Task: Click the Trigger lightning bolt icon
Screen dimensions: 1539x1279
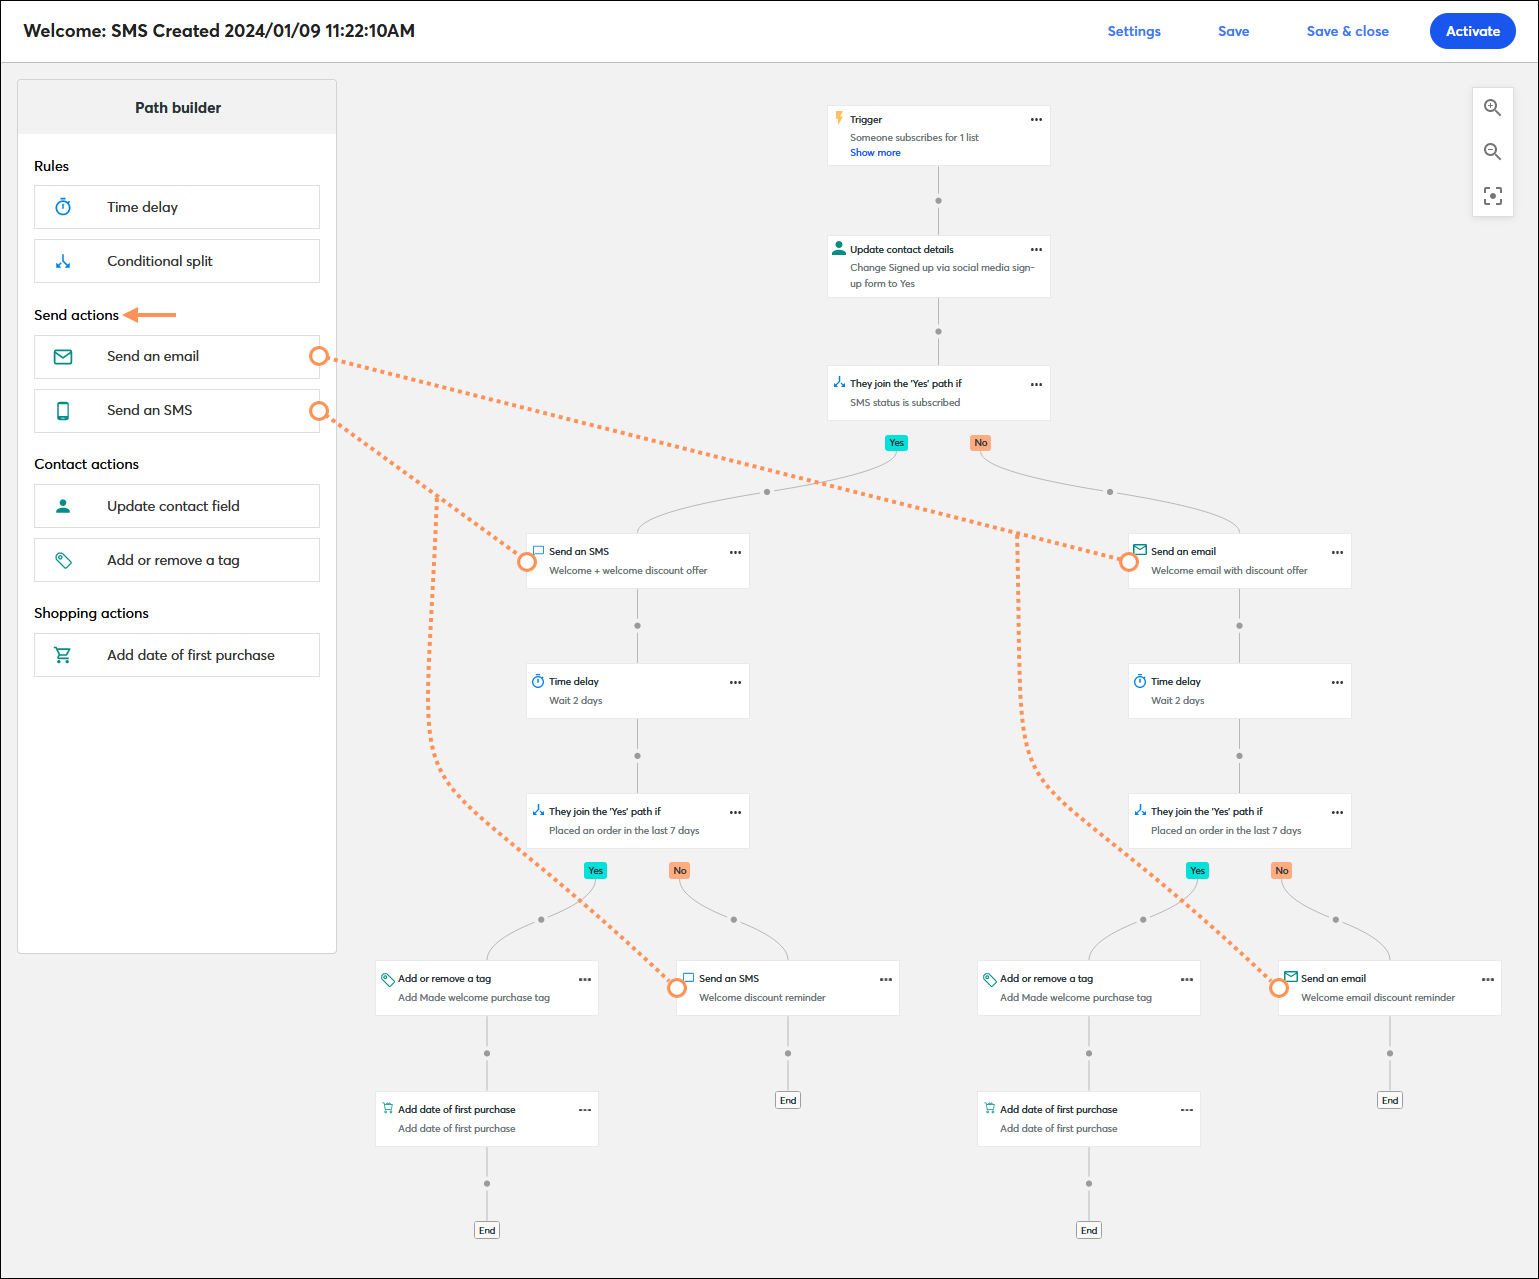Action: pyautogui.click(x=839, y=118)
